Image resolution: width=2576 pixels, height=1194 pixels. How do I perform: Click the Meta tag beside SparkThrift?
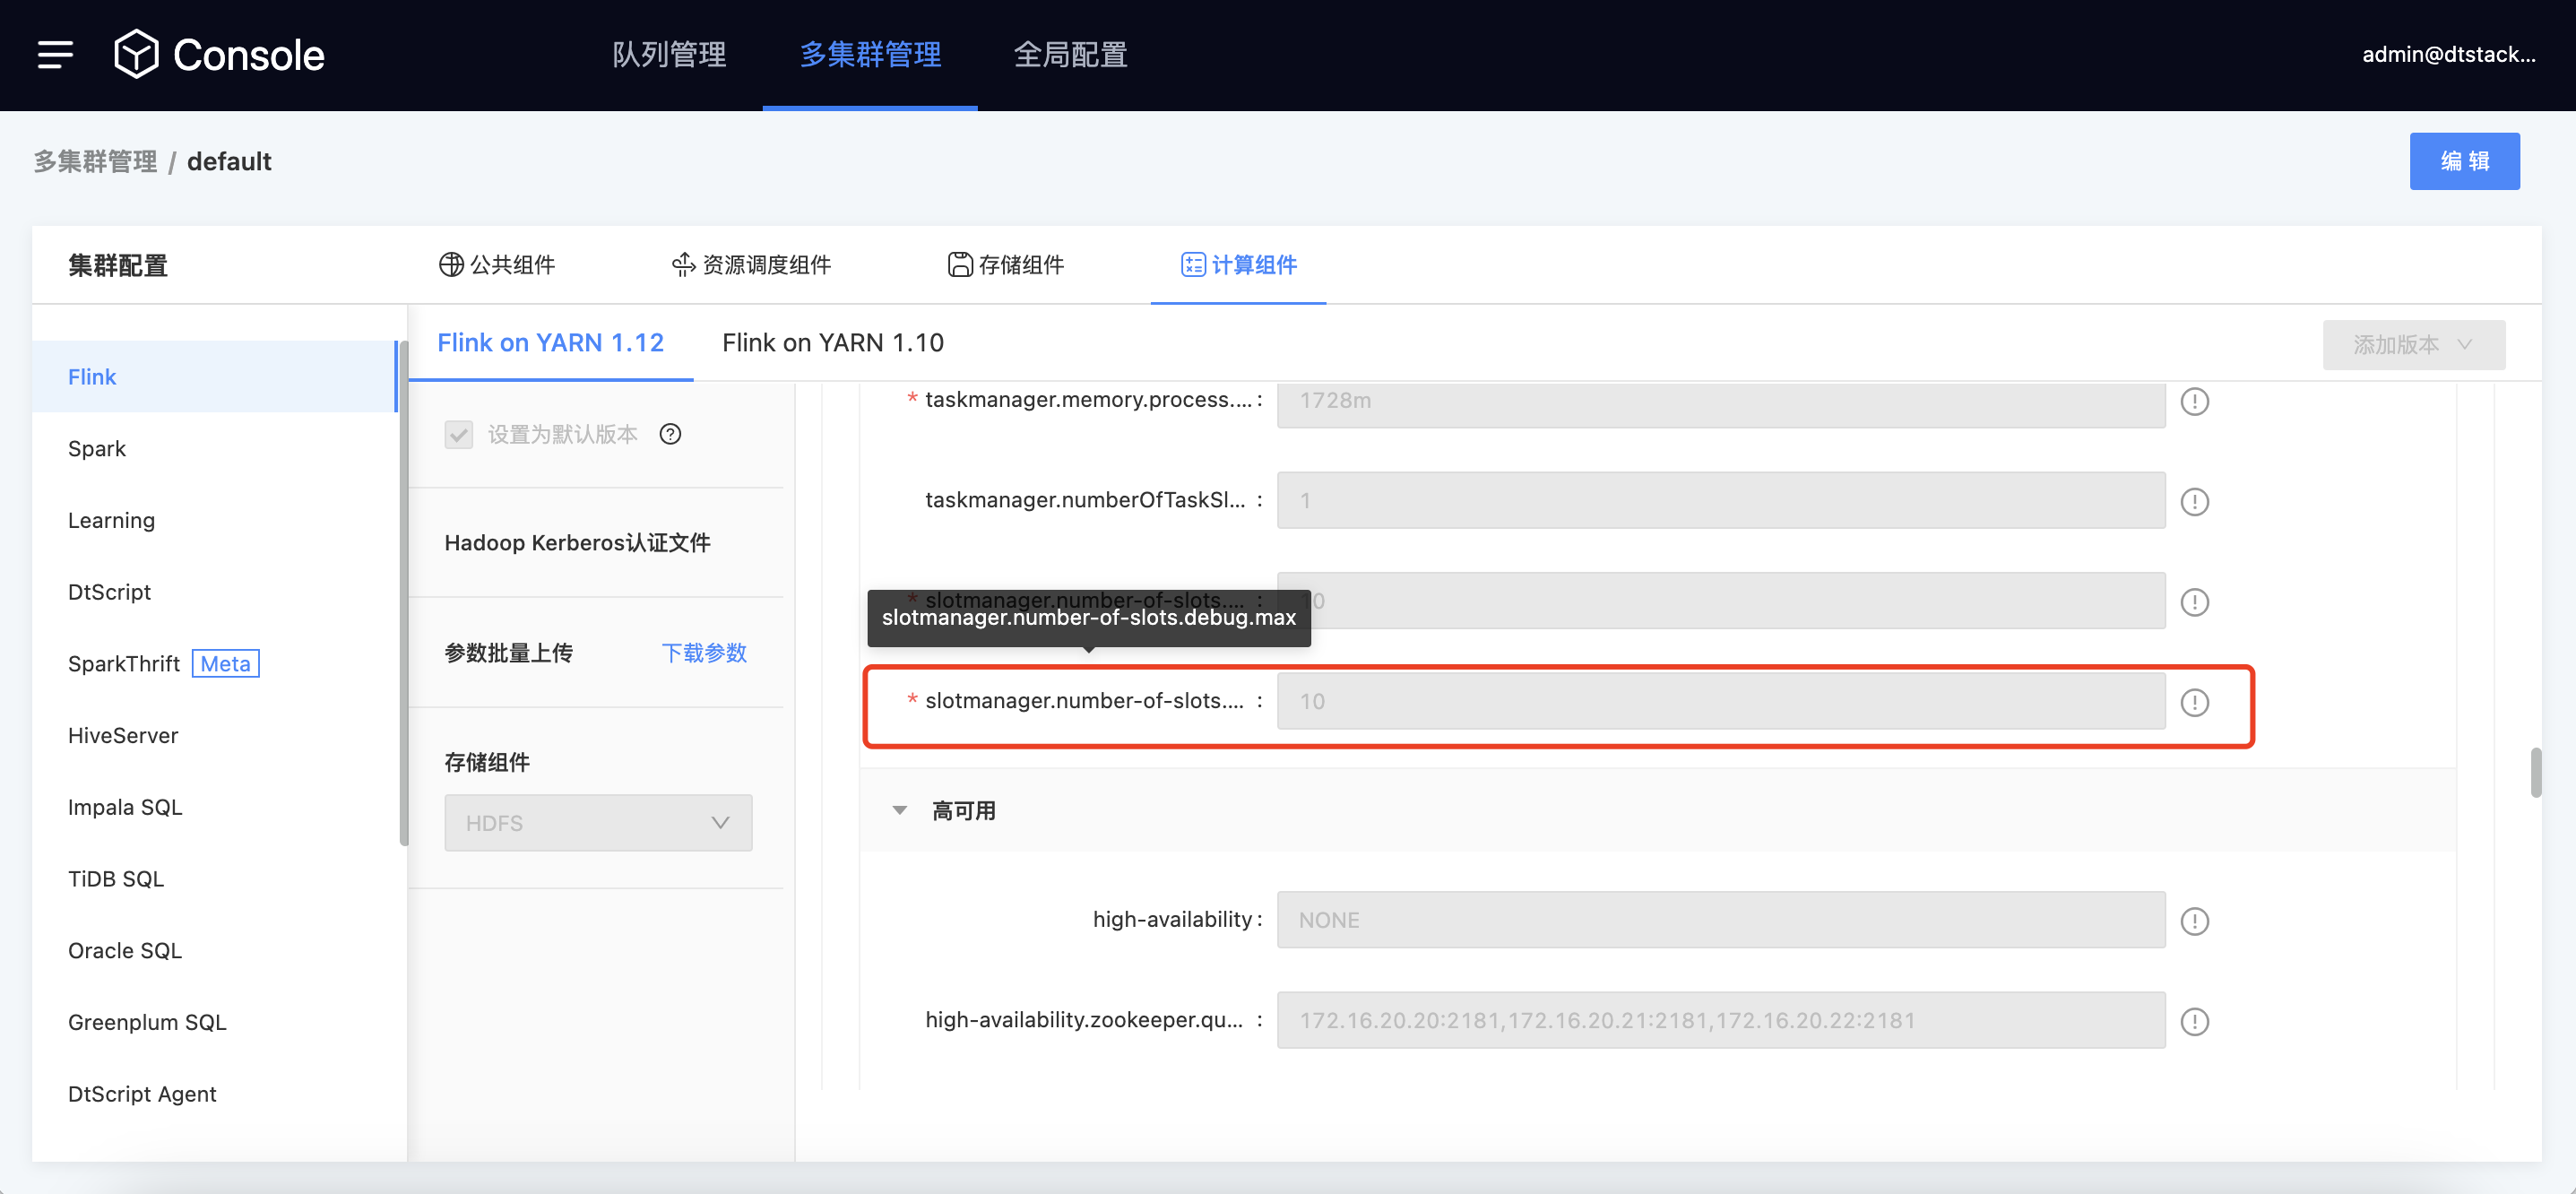tap(225, 663)
